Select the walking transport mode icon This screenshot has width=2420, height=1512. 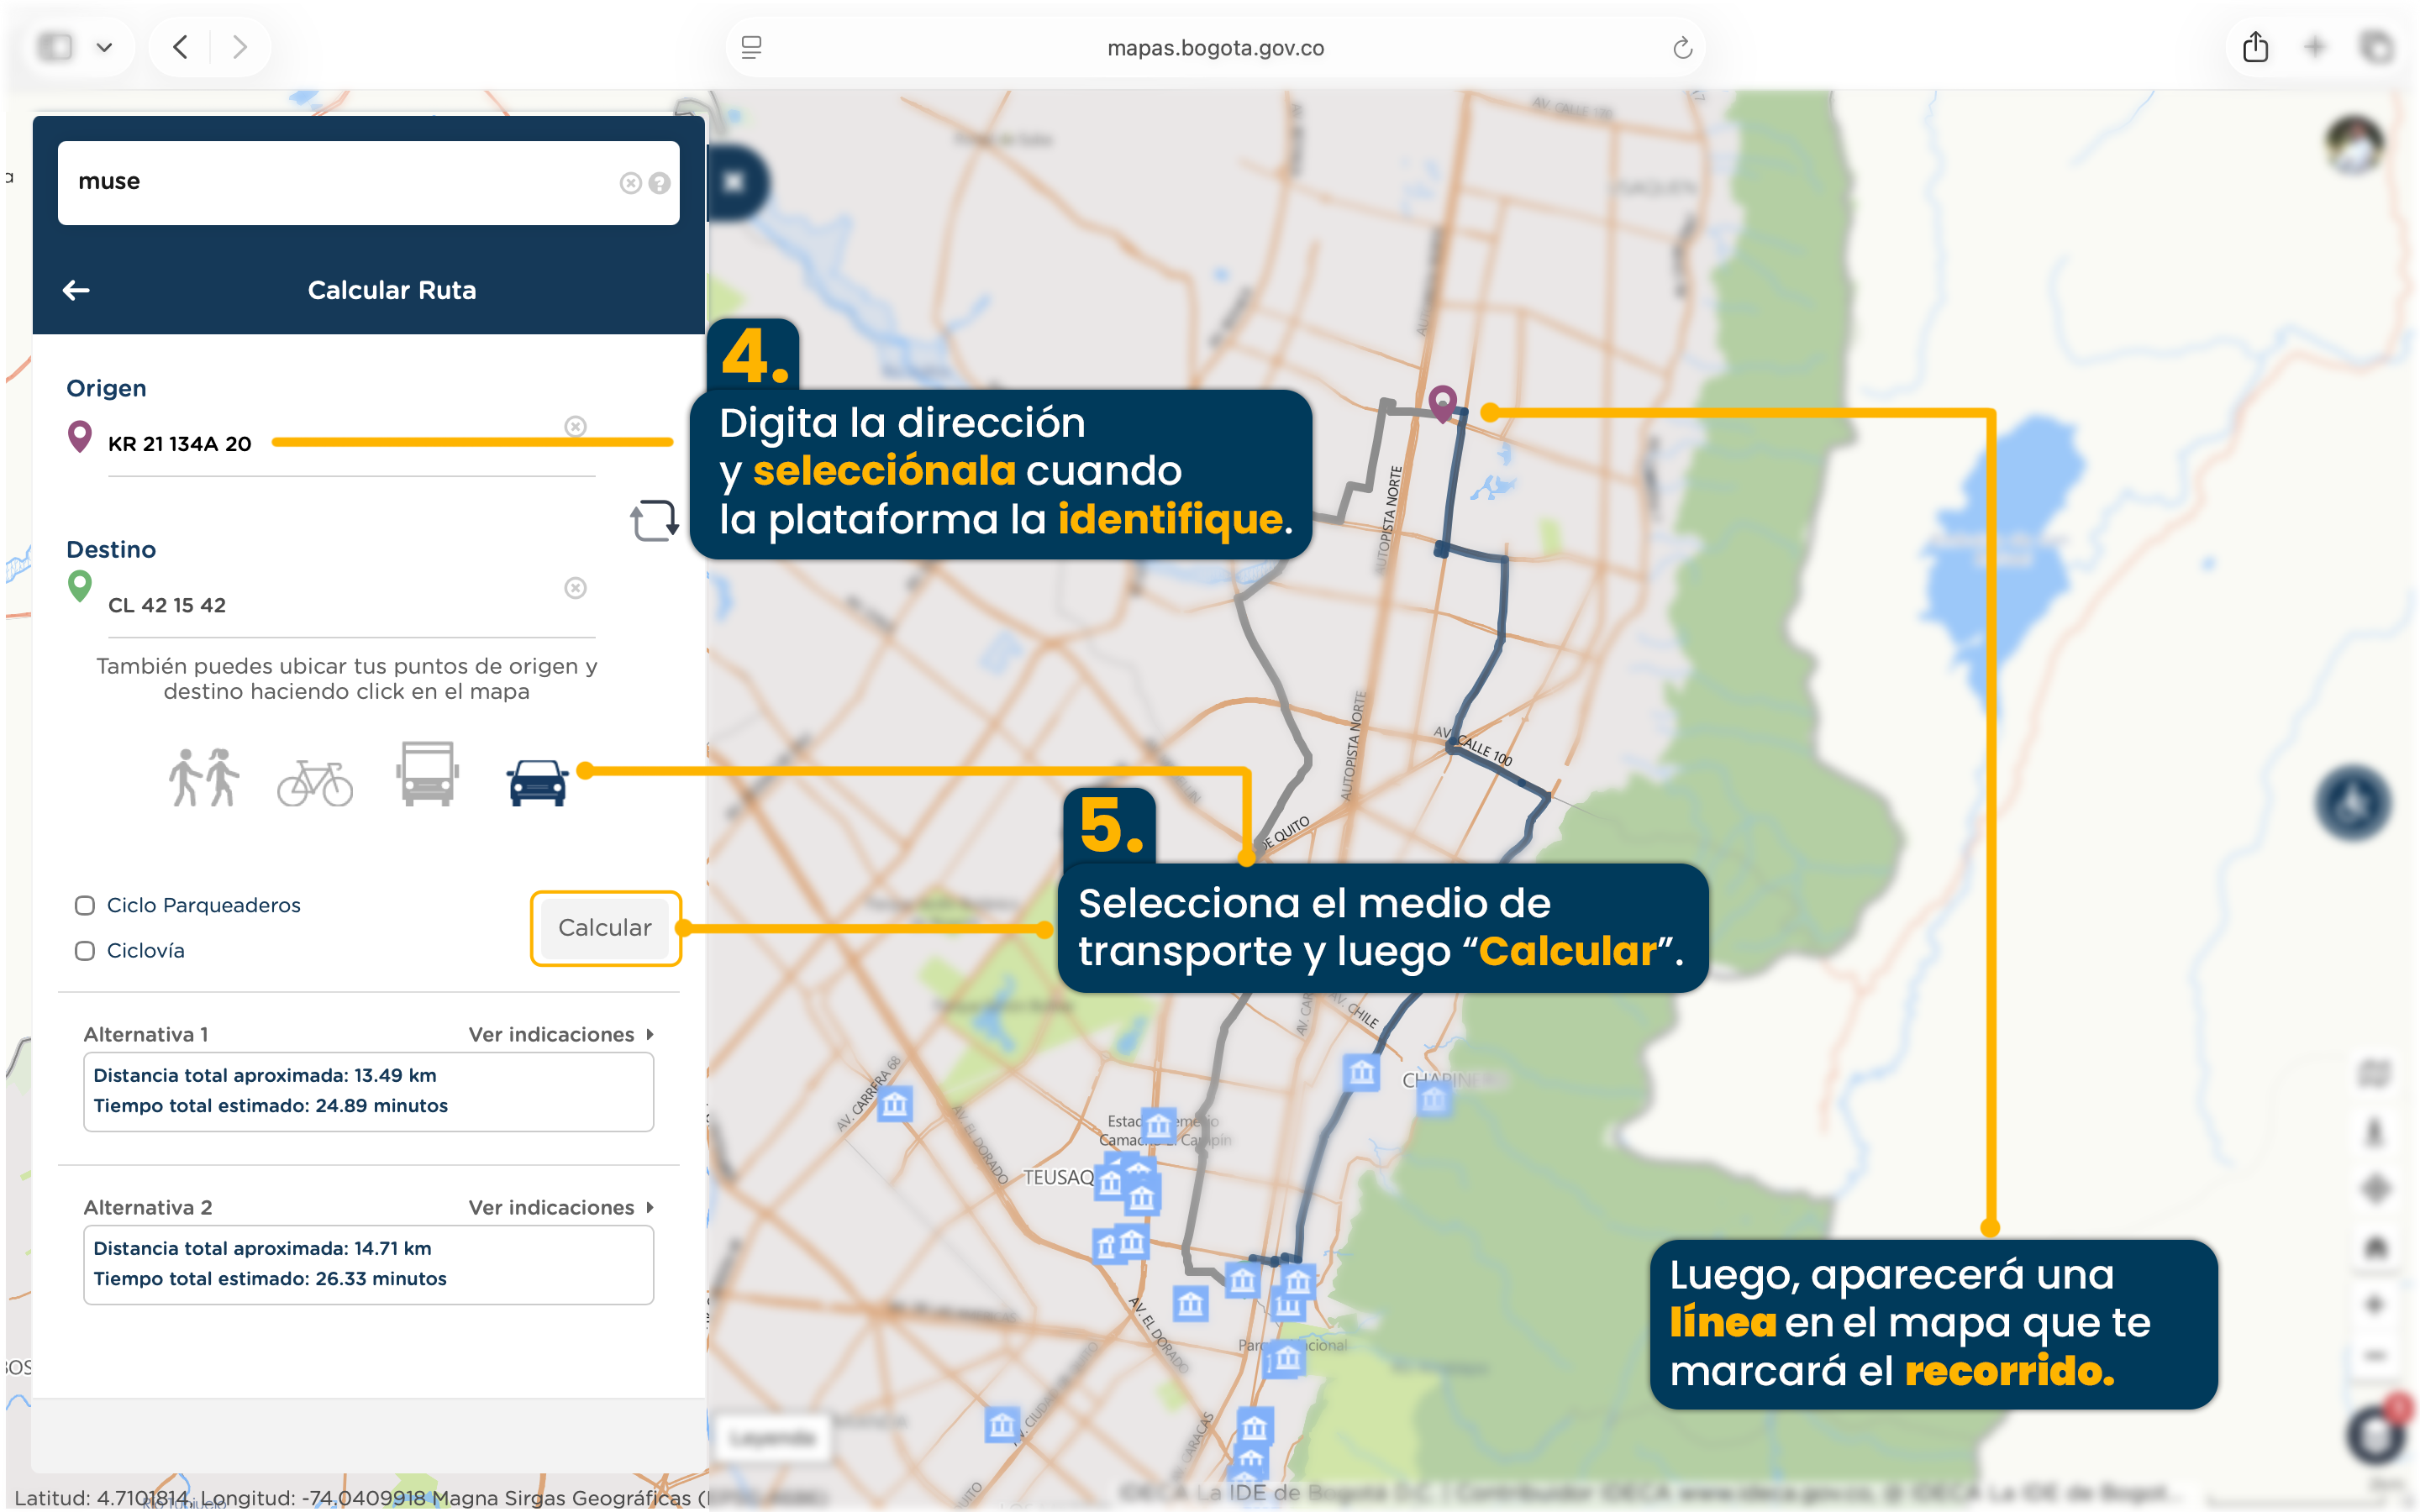point(203,777)
